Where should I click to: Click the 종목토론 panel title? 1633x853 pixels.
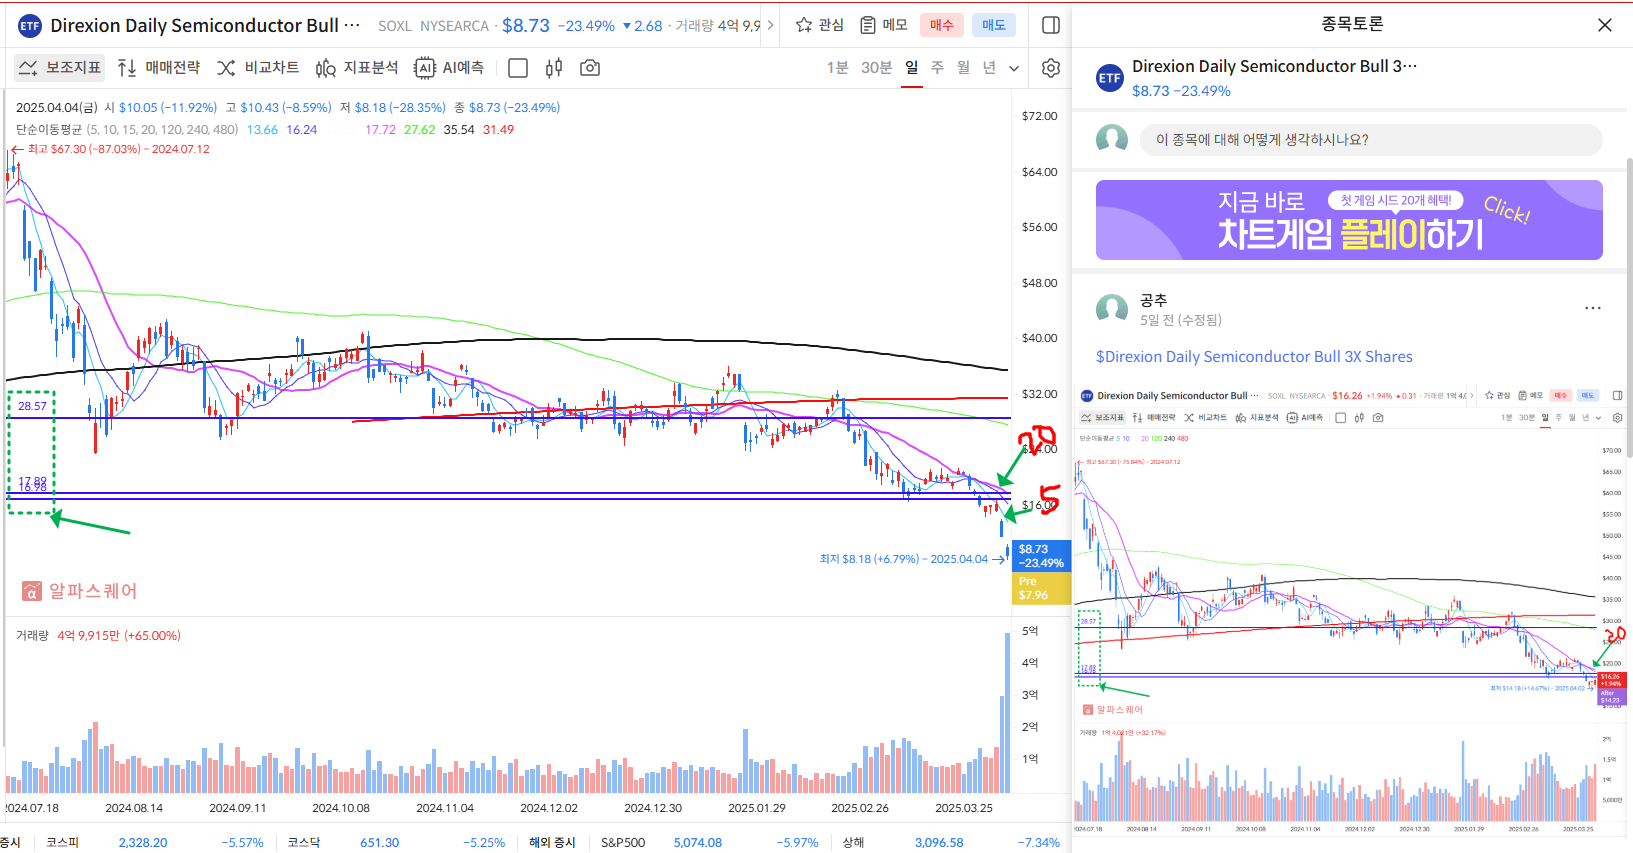click(x=1352, y=24)
